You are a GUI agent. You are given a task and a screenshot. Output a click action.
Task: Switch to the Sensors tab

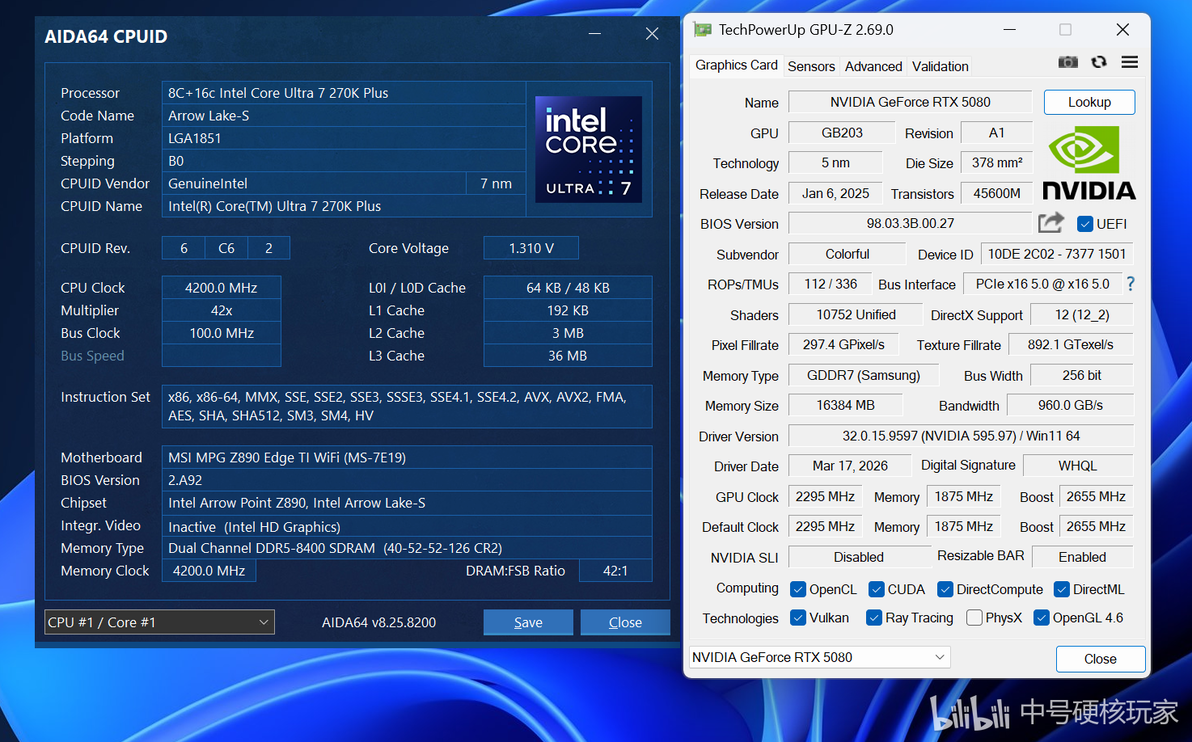pyautogui.click(x=811, y=66)
